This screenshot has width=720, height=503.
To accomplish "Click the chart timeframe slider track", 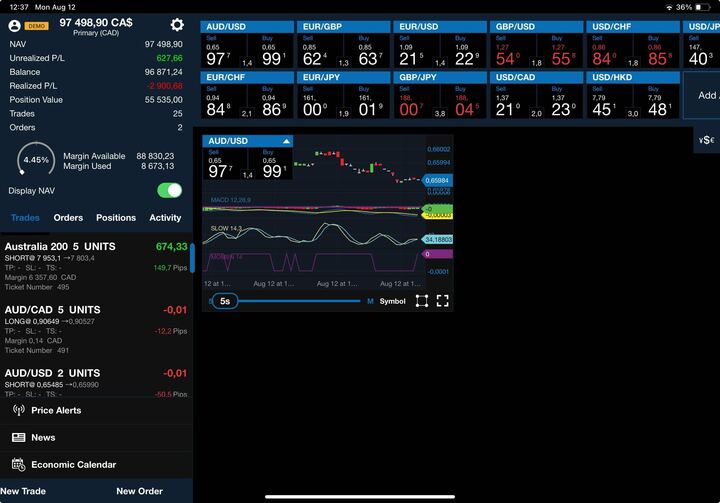I will (x=300, y=300).
